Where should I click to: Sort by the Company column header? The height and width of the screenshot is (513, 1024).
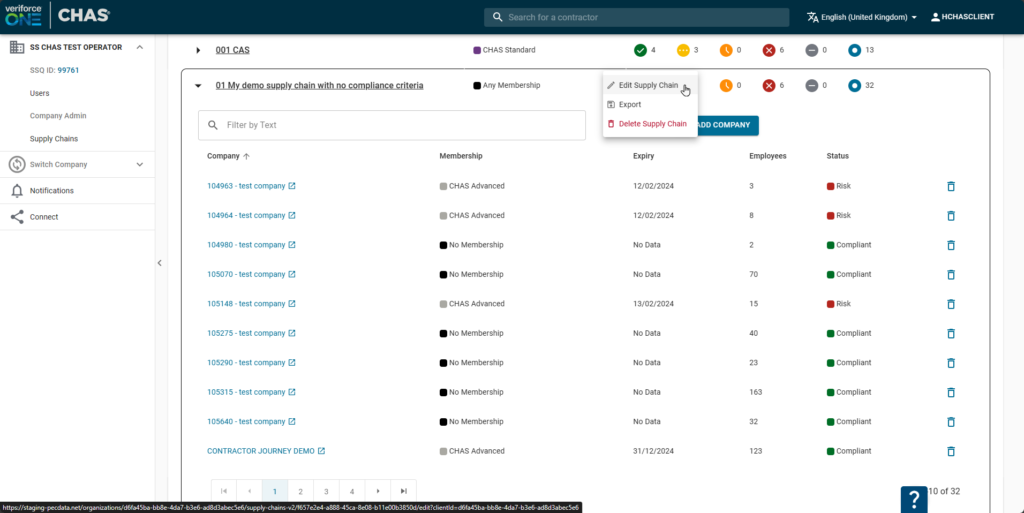coord(229,156)
